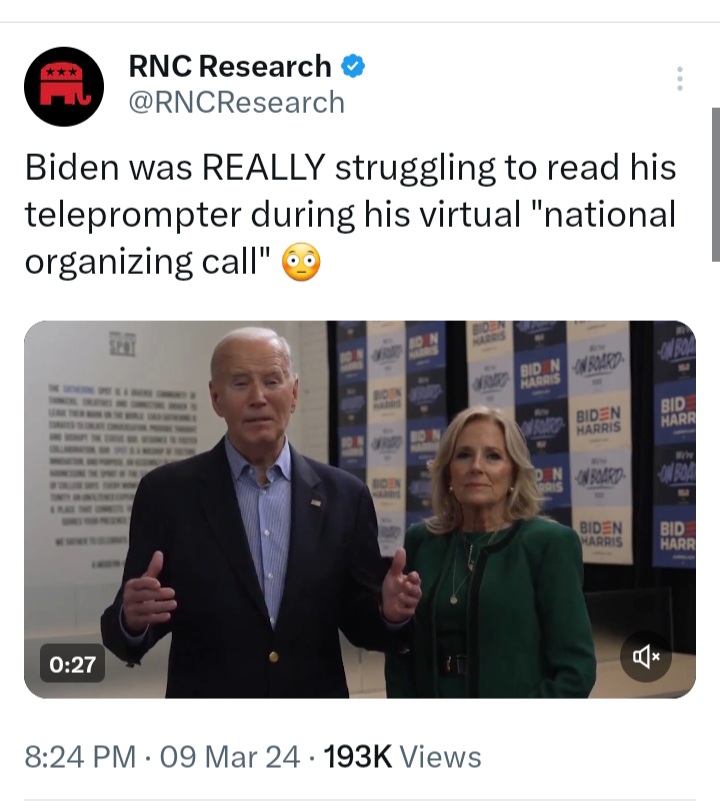
Task: Click the flushed face emoji in the tweet
Action: click(x=301, y=262)
